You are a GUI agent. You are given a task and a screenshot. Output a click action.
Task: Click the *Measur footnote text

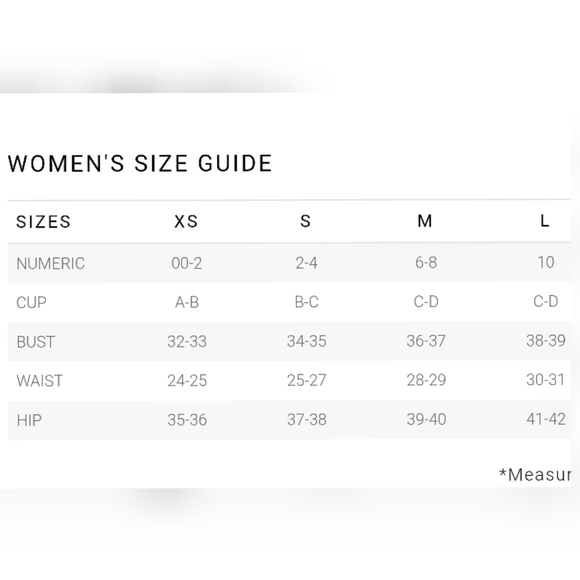pos(535,475)
